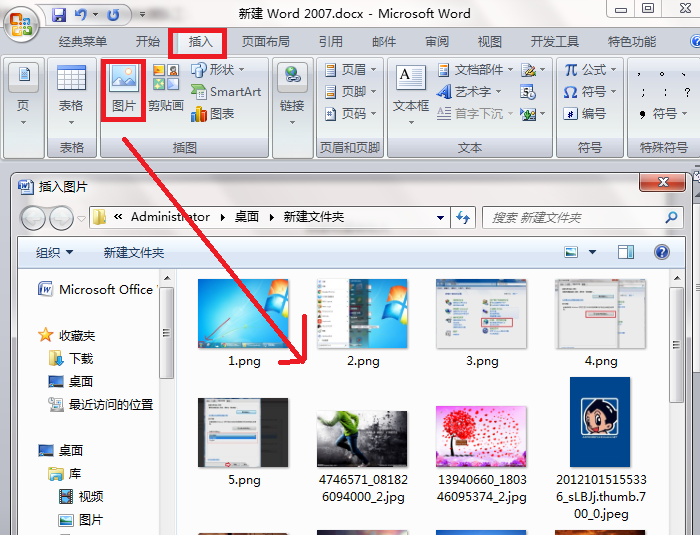Redo the last action
This screenshot has width=700, height=535.
pyautogui.click(x=113, y=15)
